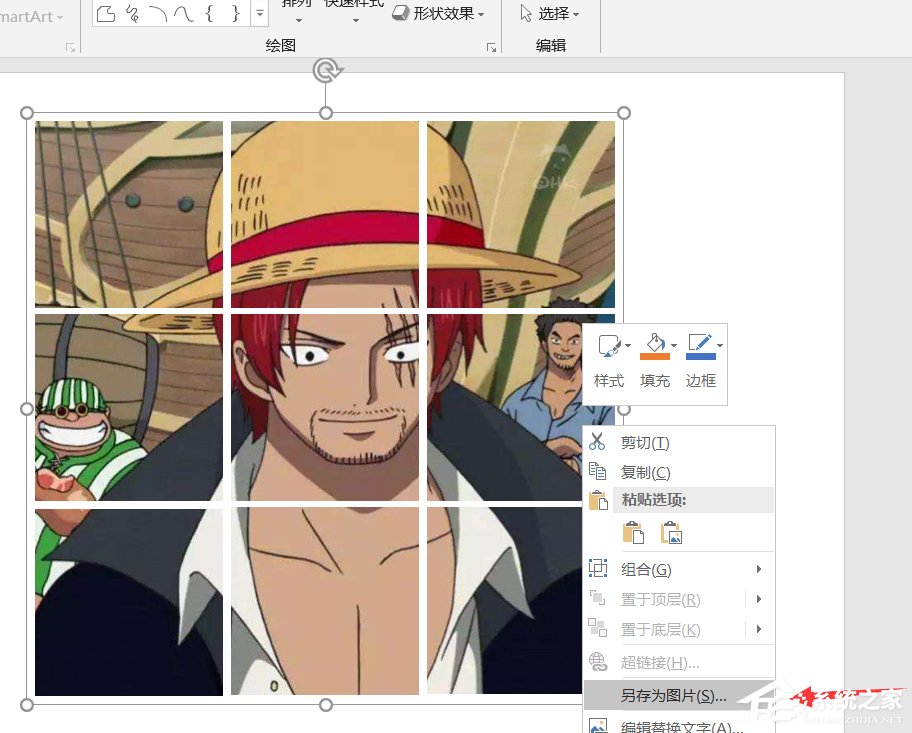
Task: Click the scissors icon beside 剪切
Action: point(598,442)
